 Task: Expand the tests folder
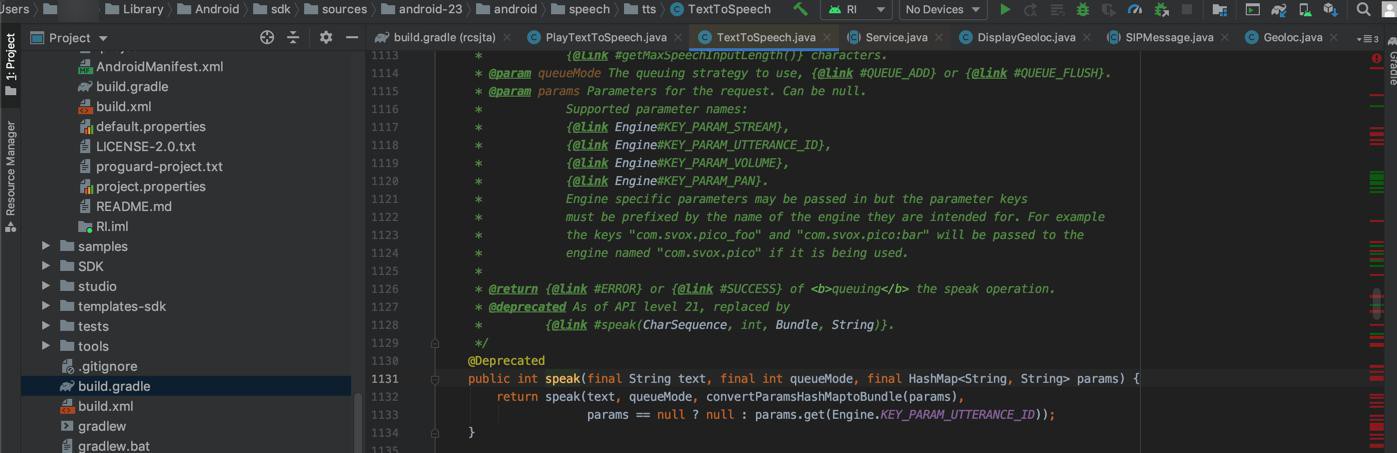tap(45, 326)
